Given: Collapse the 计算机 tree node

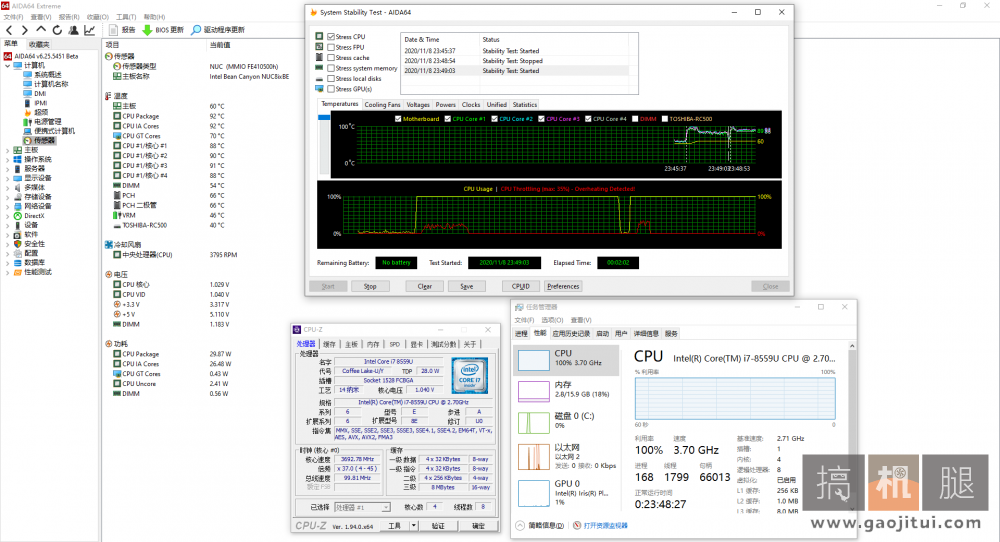Looking at the screenshot, I should pyautogui.click(x=8, y=66).
